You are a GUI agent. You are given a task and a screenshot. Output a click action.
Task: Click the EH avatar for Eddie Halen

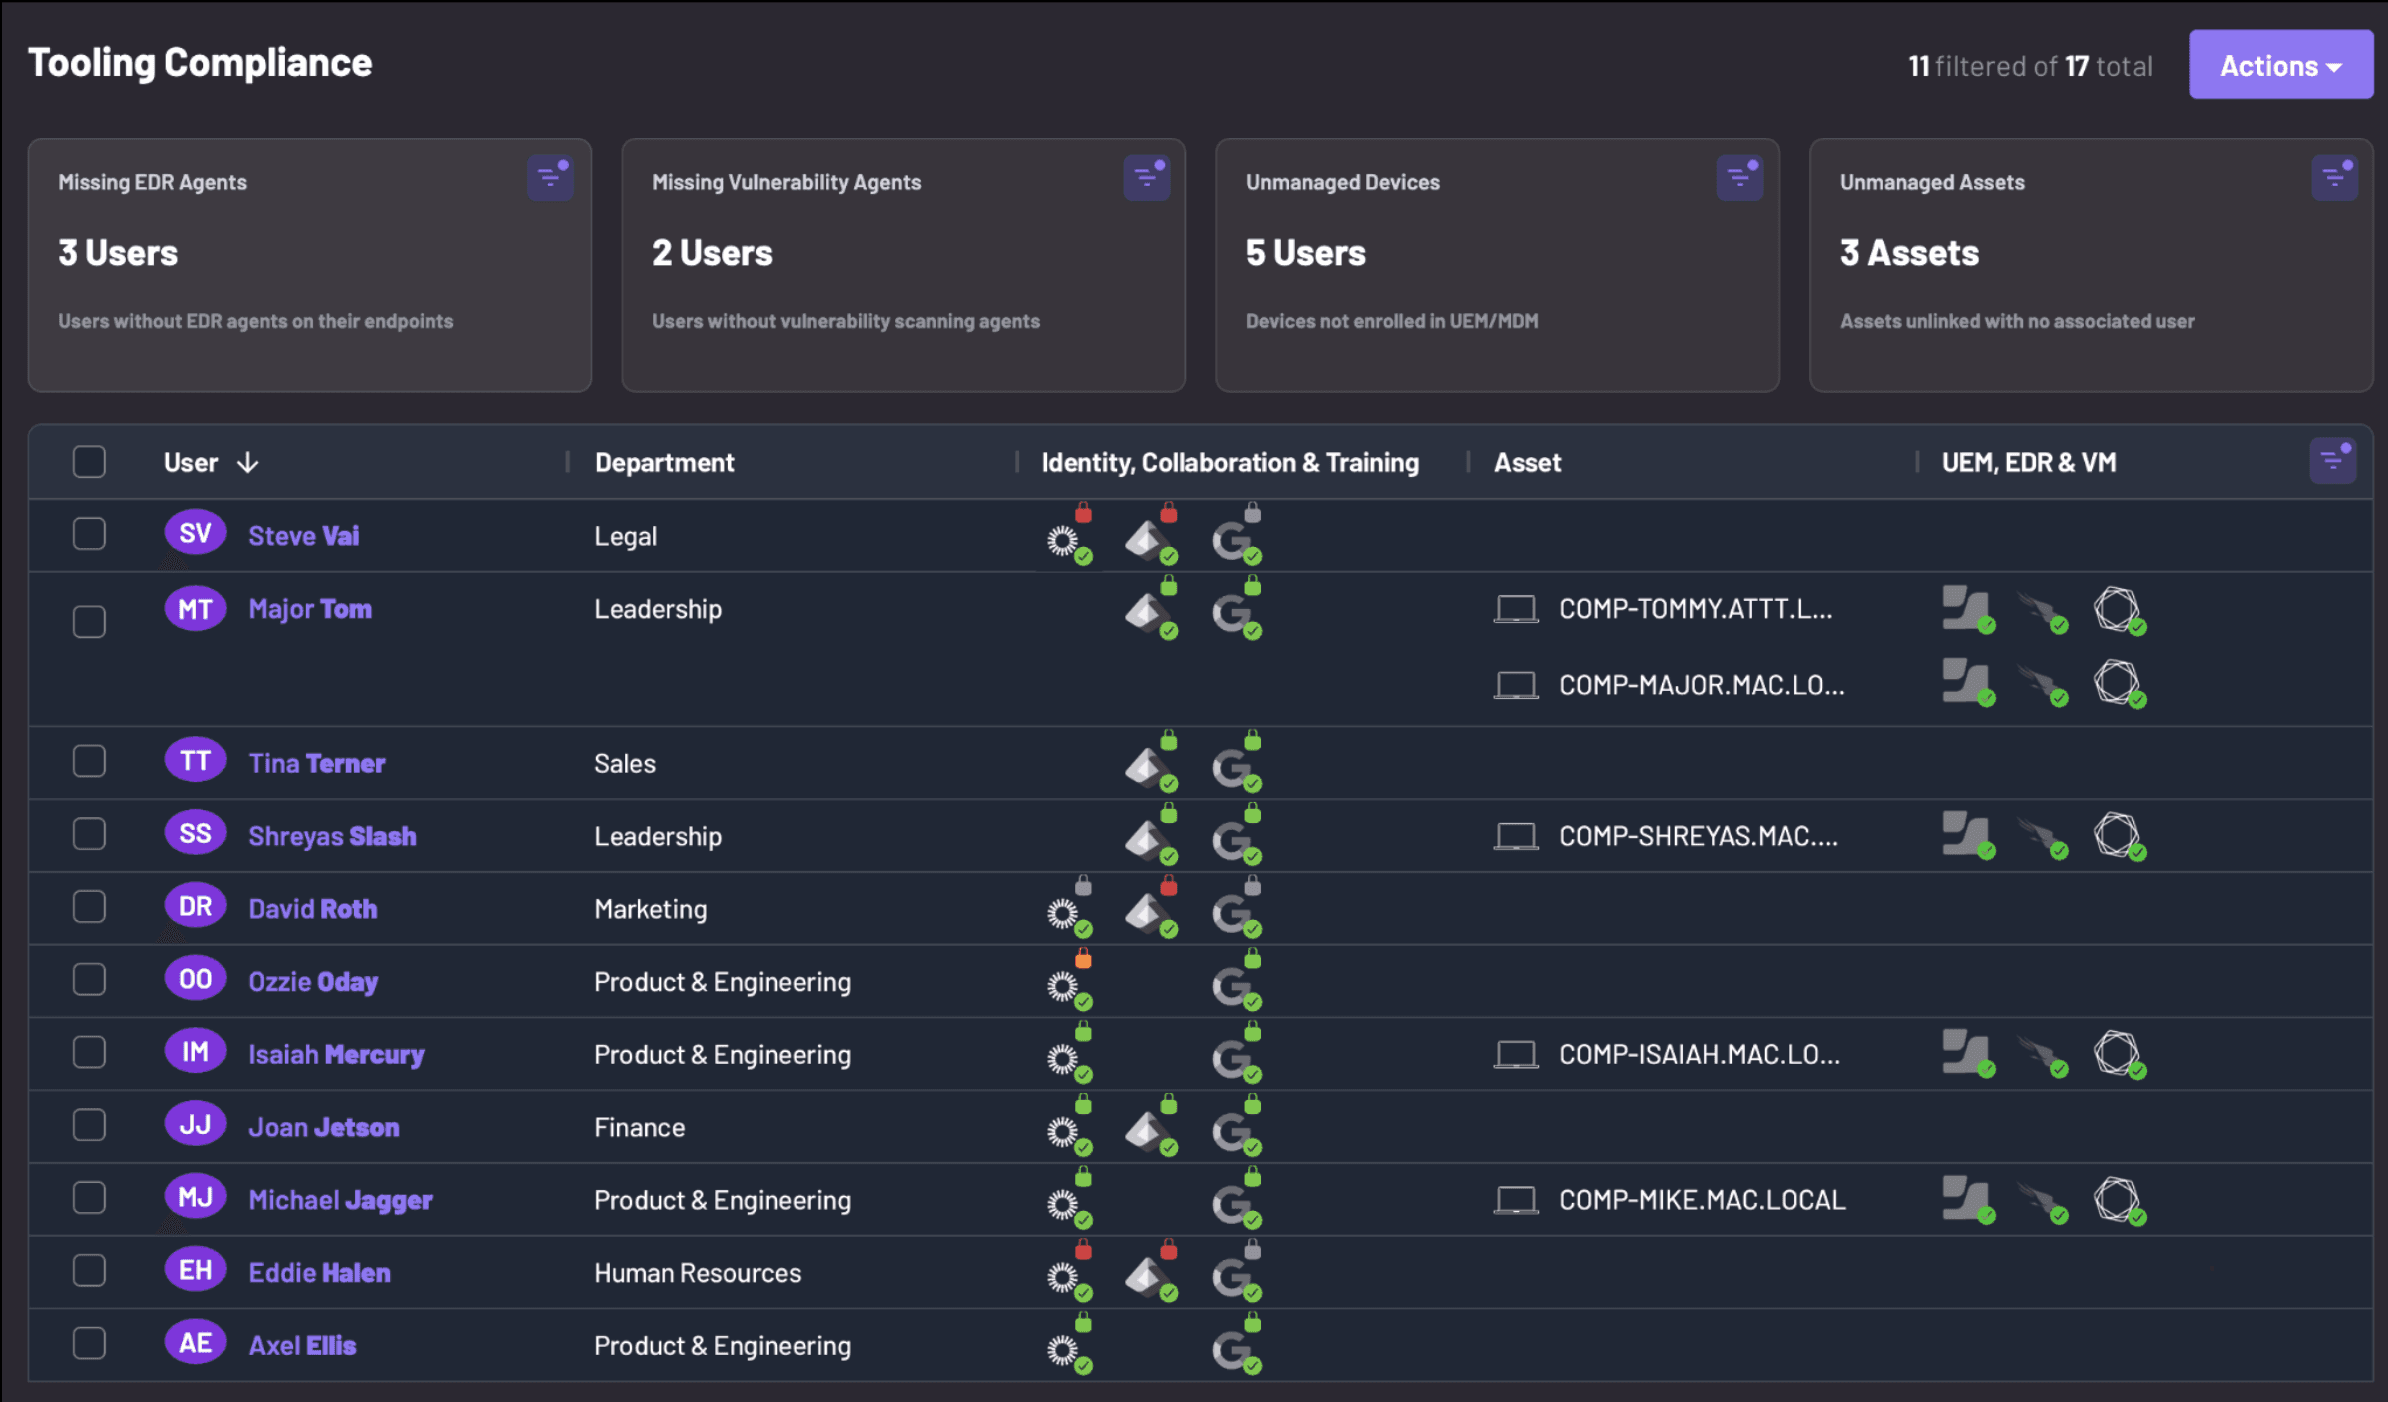pyautogui.click(x=195, y=1270)
